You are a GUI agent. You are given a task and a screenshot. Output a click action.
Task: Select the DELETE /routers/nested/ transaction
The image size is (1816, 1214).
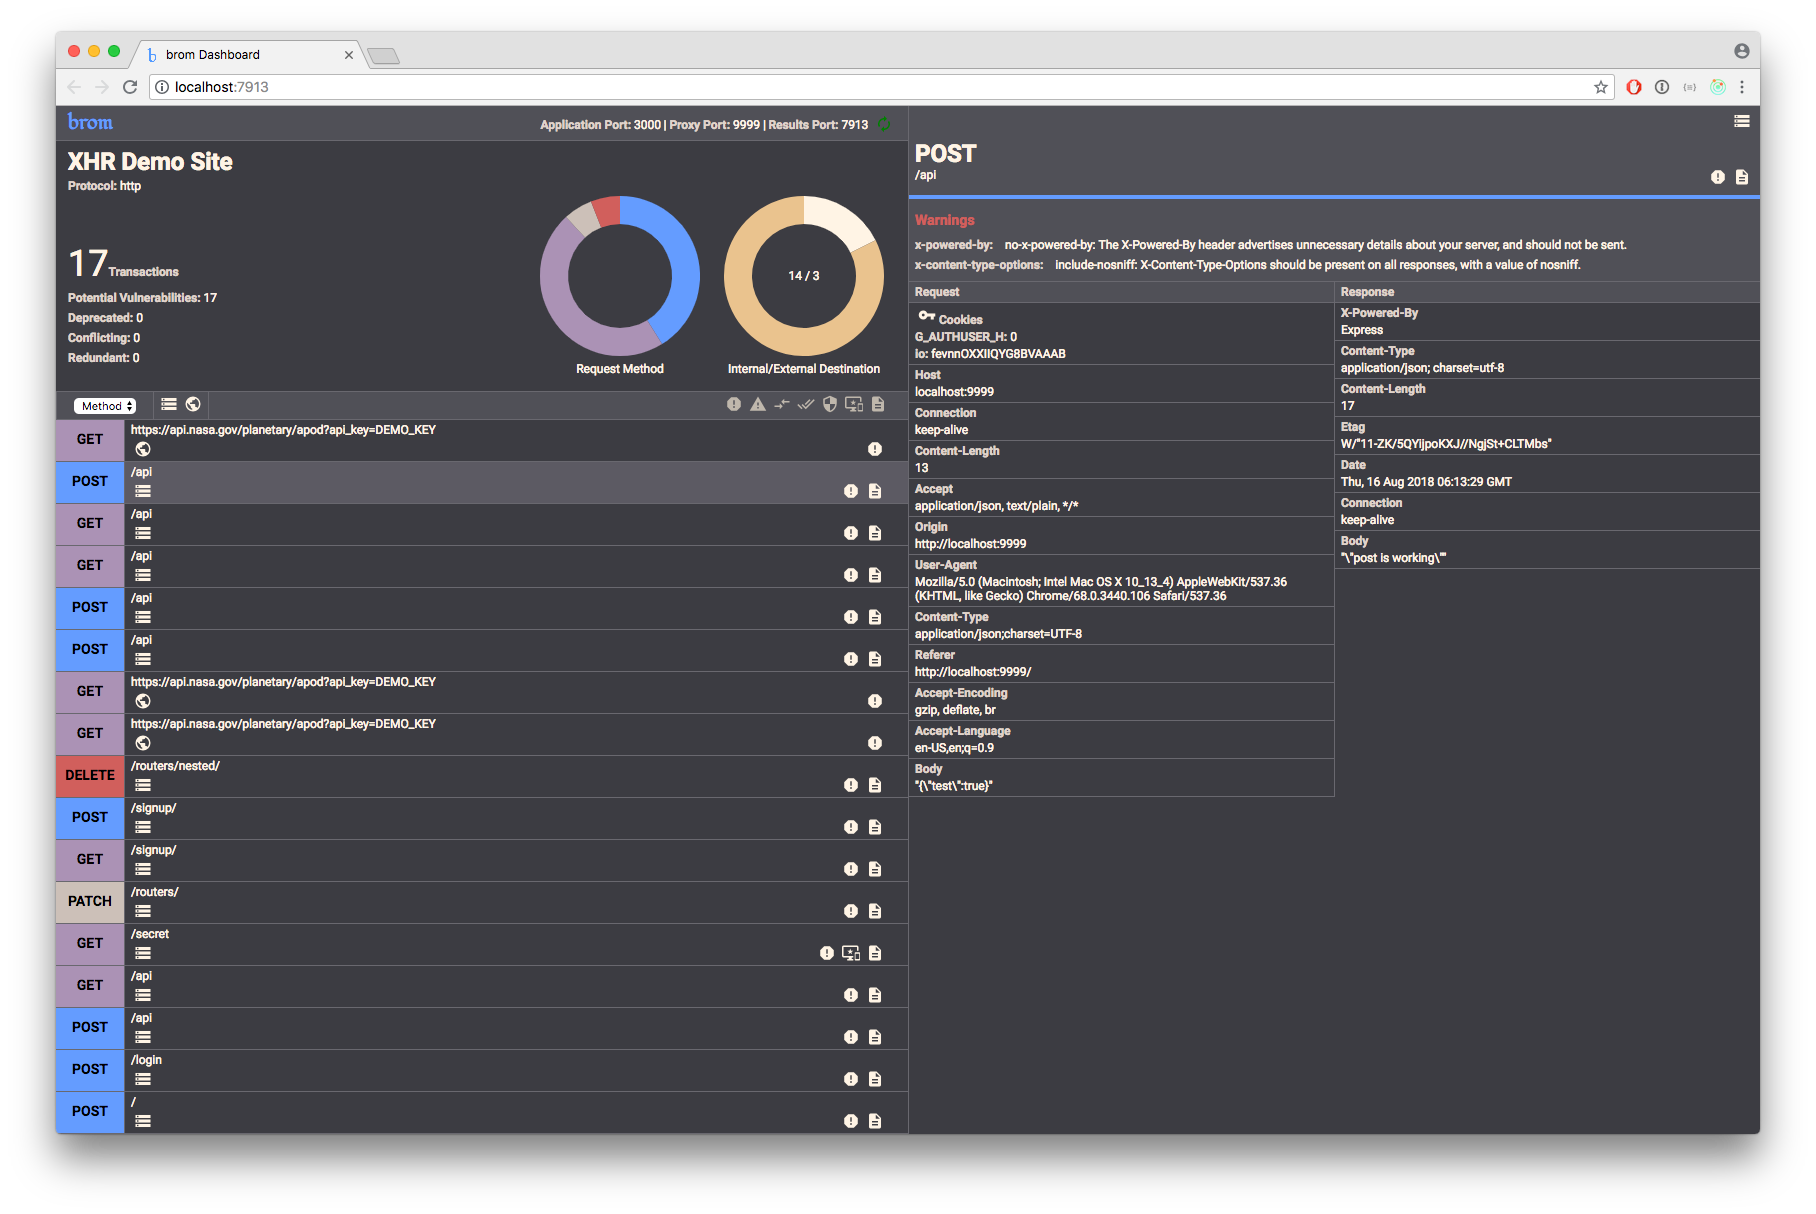click(x=482, y=776)
